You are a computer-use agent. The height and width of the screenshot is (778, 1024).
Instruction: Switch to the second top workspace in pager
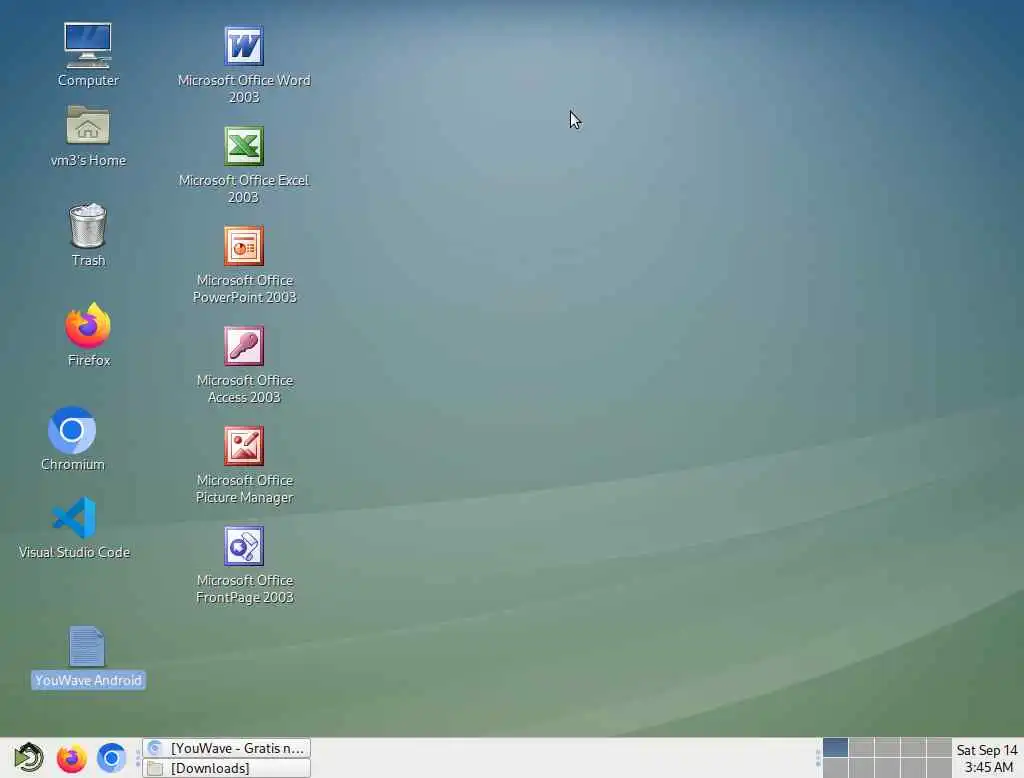861,747
